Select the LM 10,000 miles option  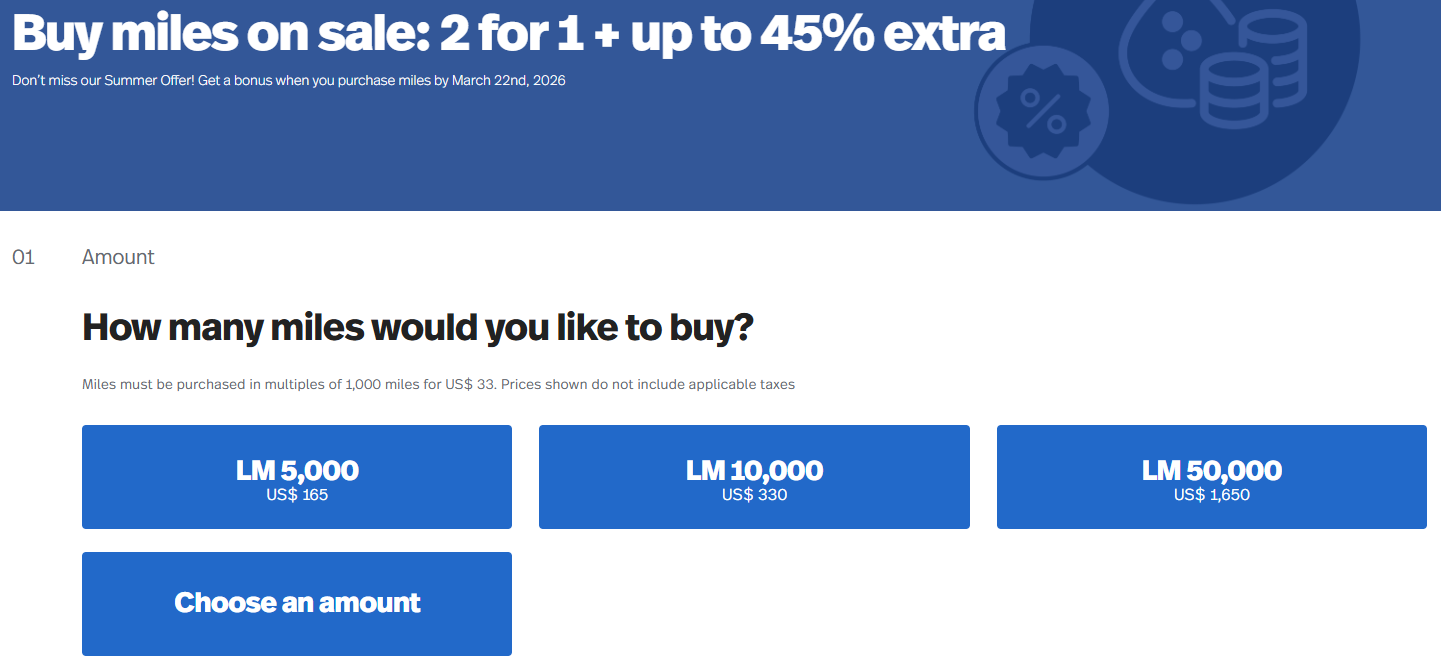point(754,477)
